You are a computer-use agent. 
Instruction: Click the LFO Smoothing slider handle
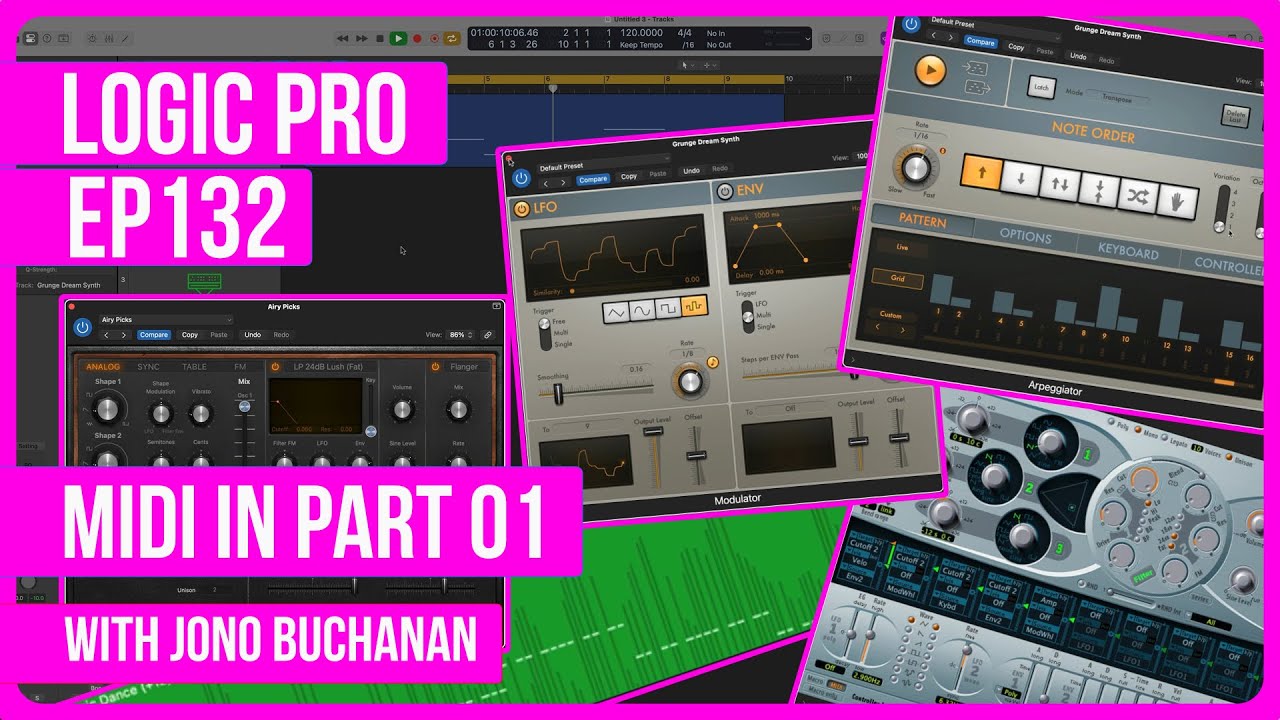558,393
